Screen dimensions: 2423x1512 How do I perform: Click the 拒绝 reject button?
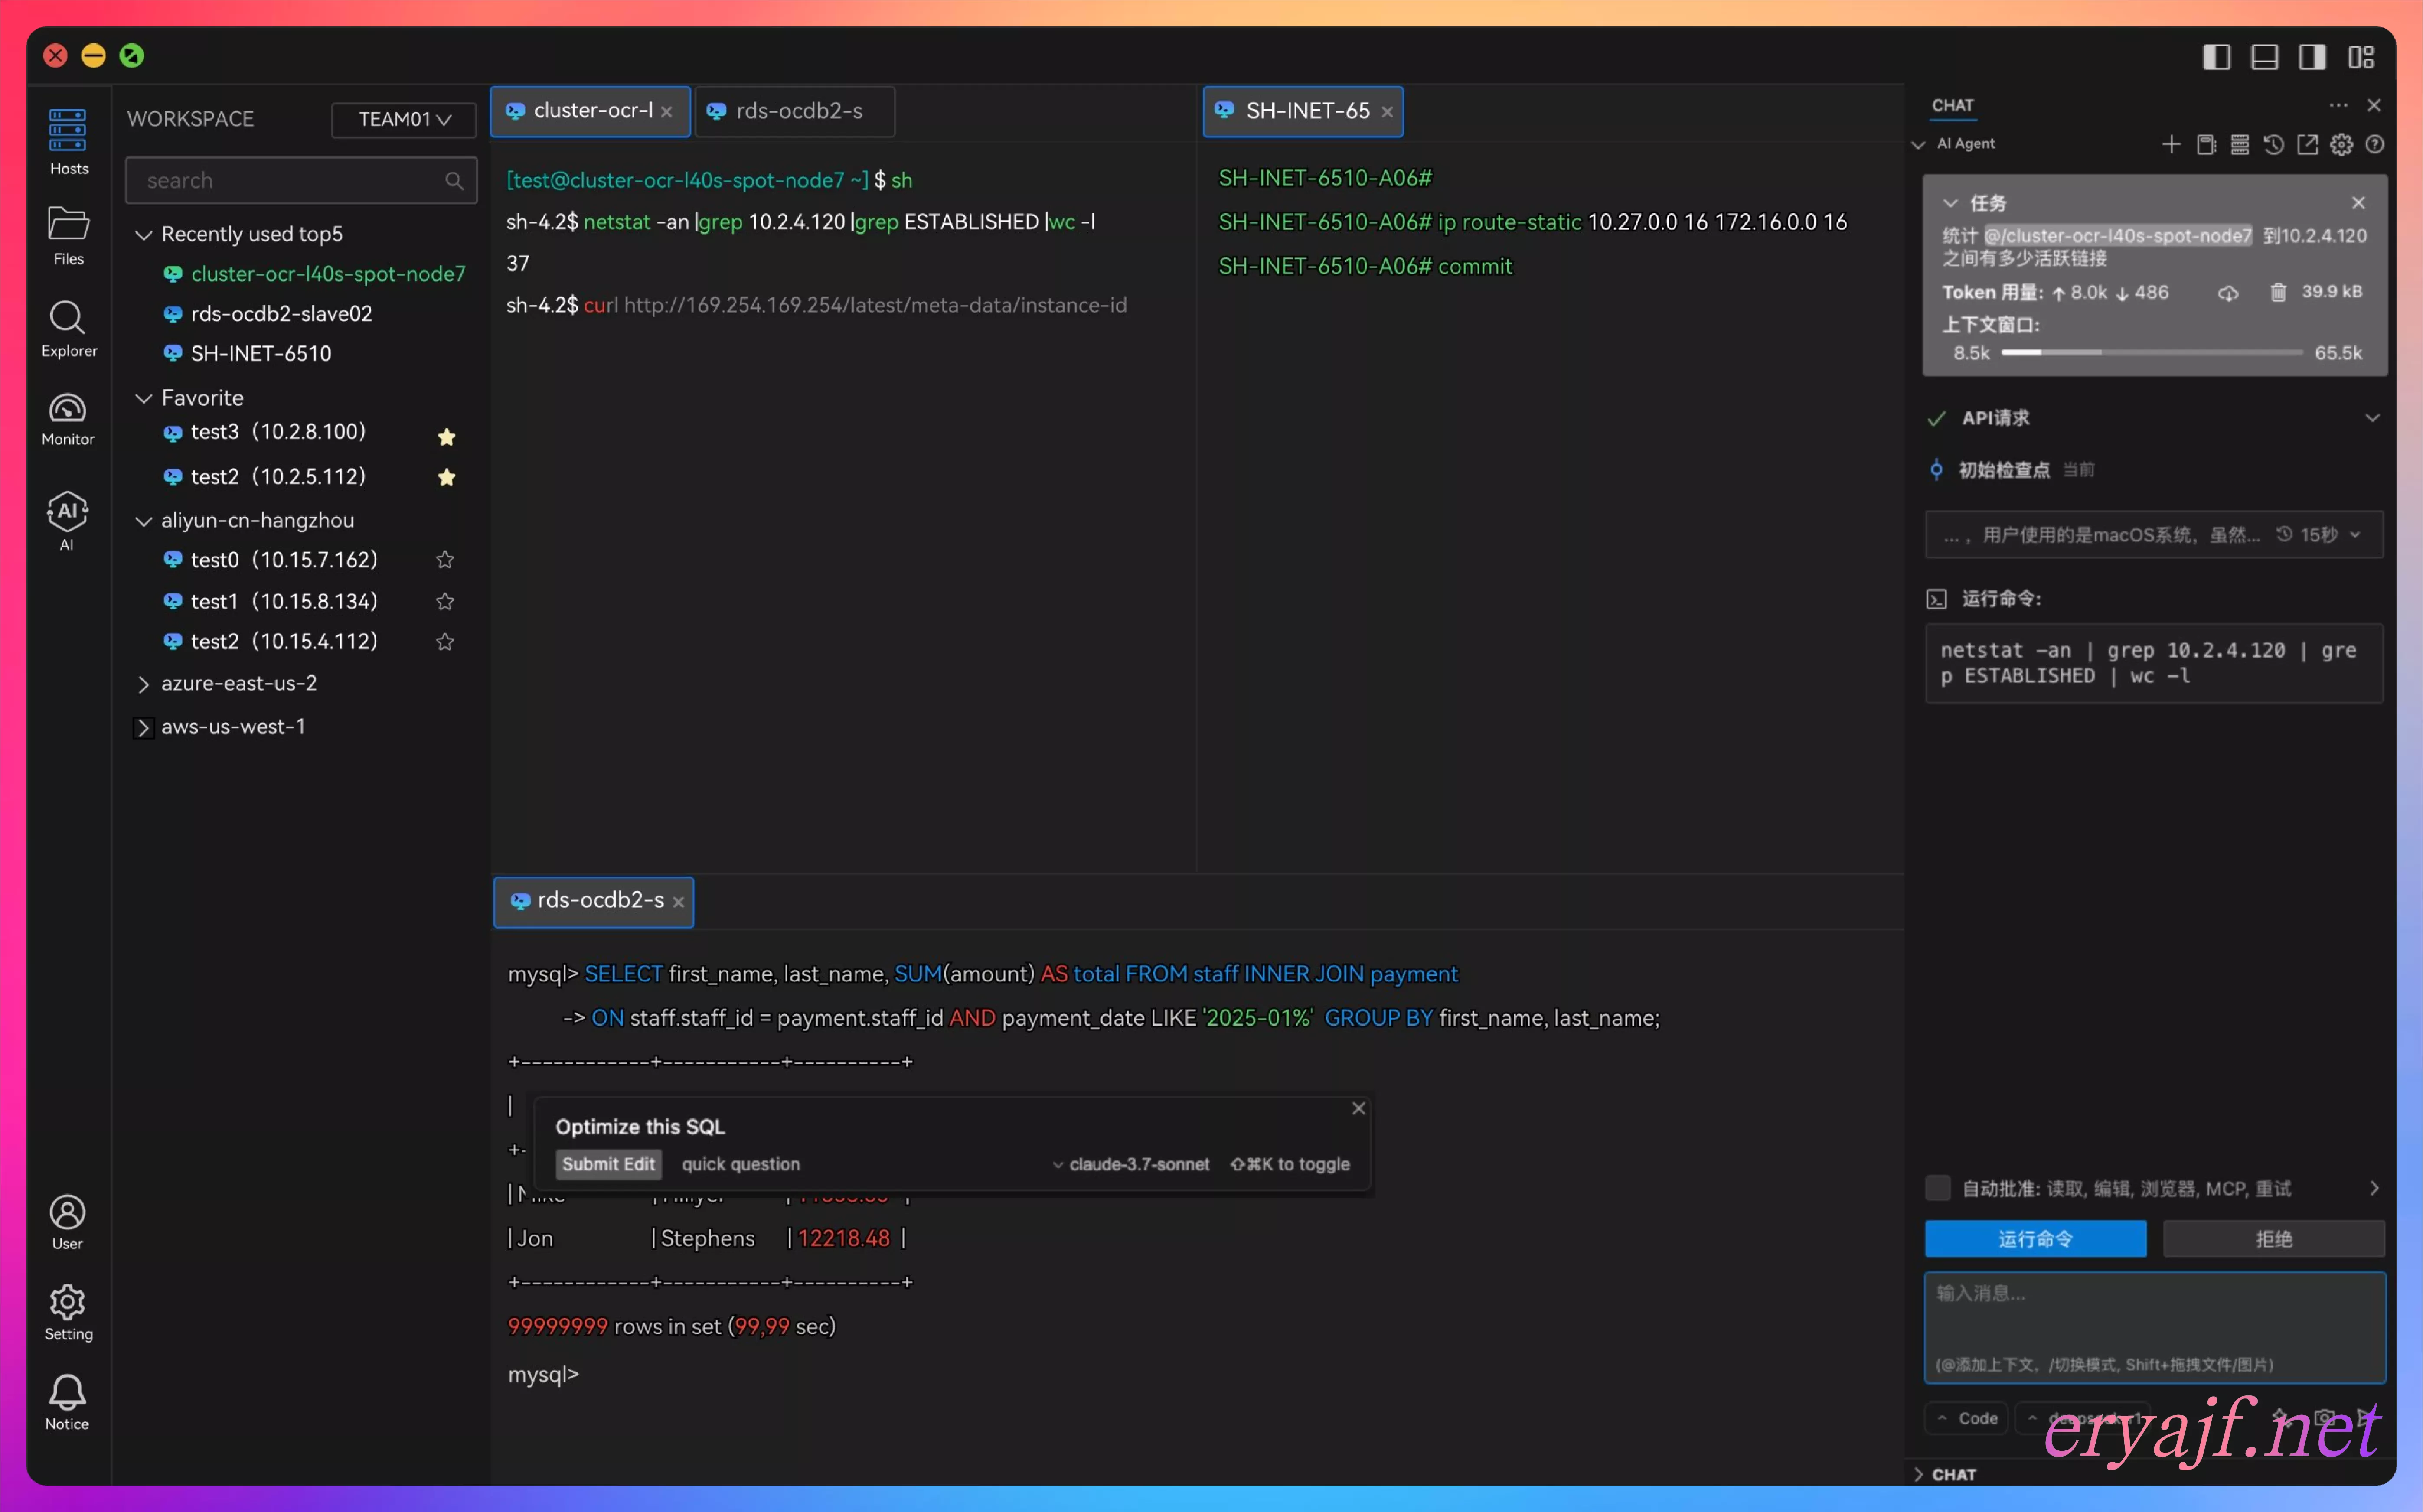tap(2273, 1239)
